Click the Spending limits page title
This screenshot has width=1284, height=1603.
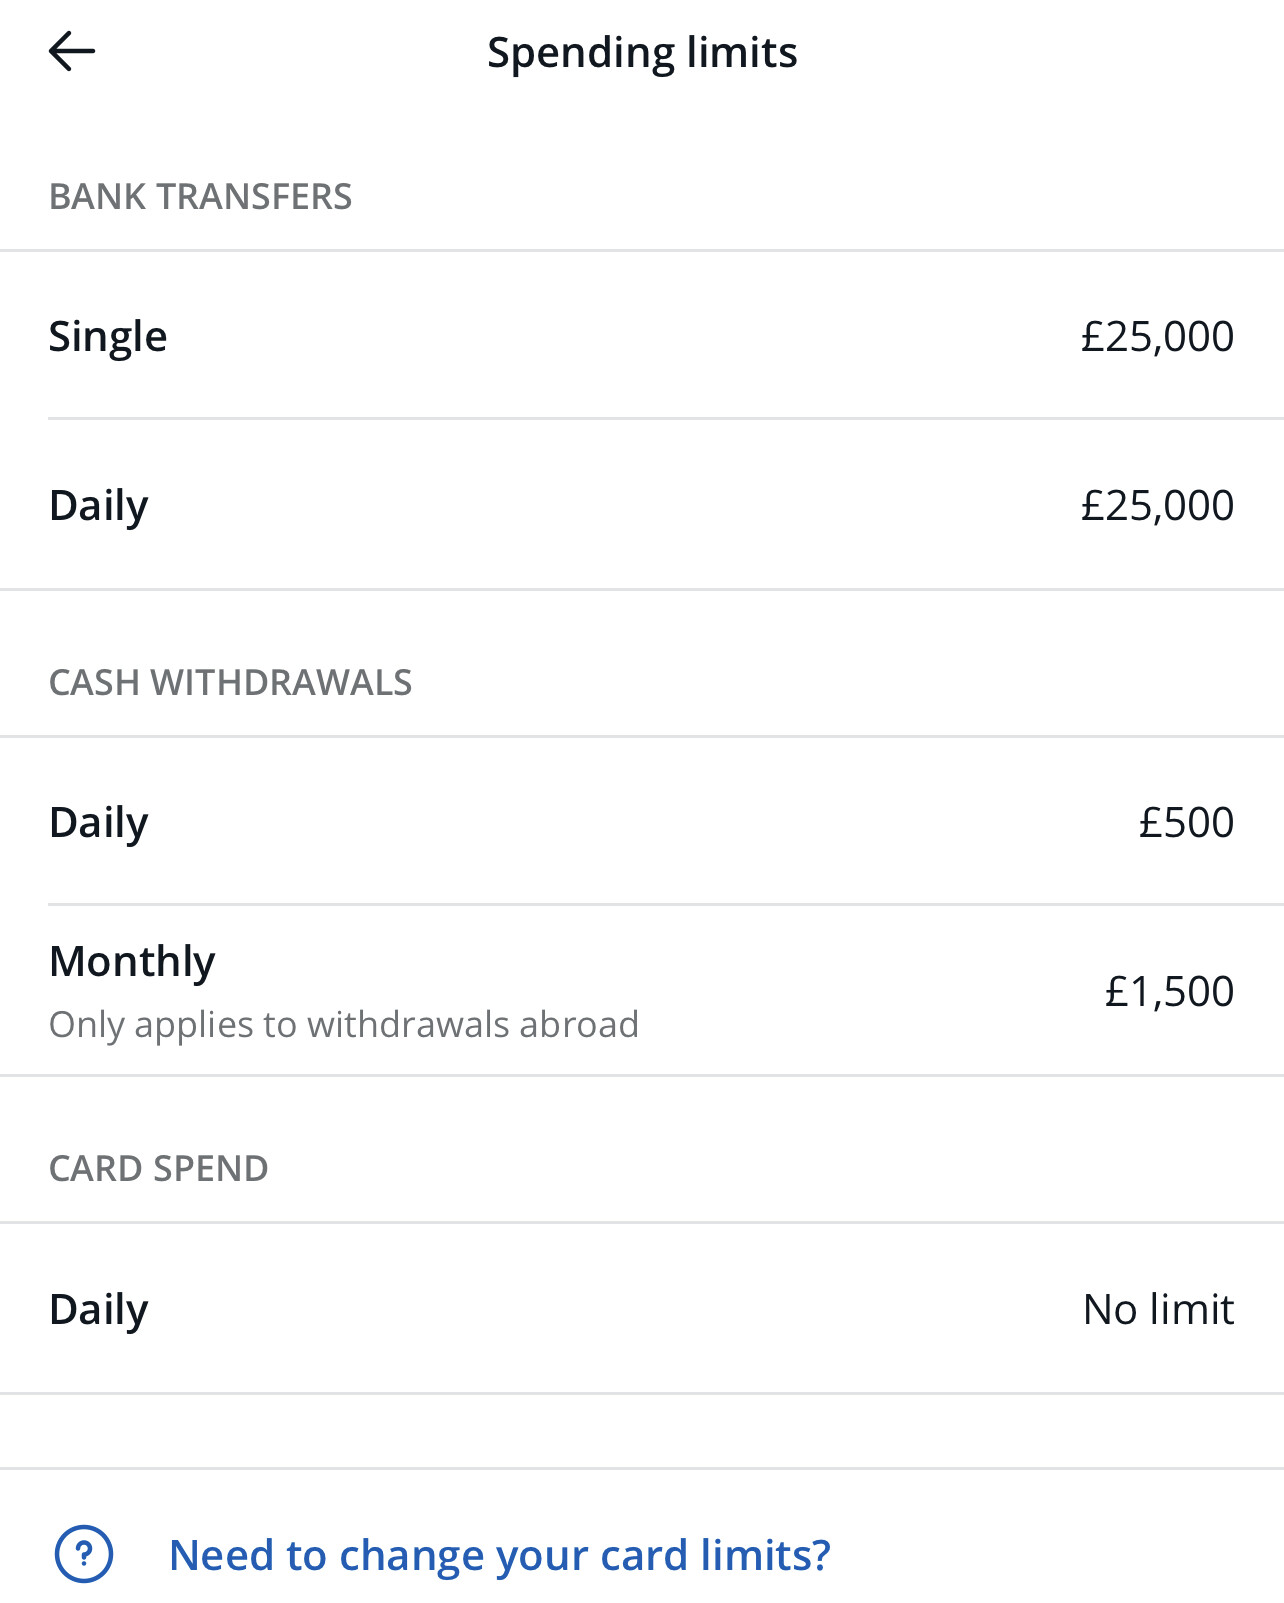(642, 53)
